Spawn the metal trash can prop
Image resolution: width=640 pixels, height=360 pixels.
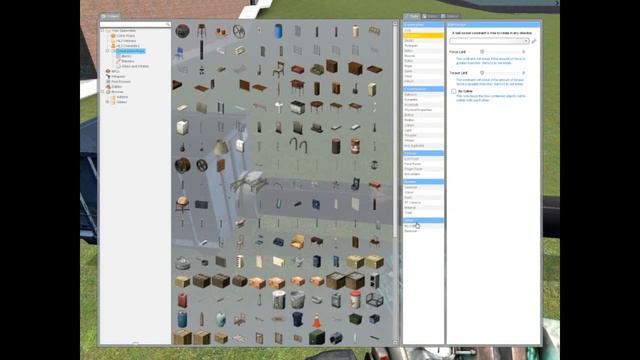click(298, 300)
